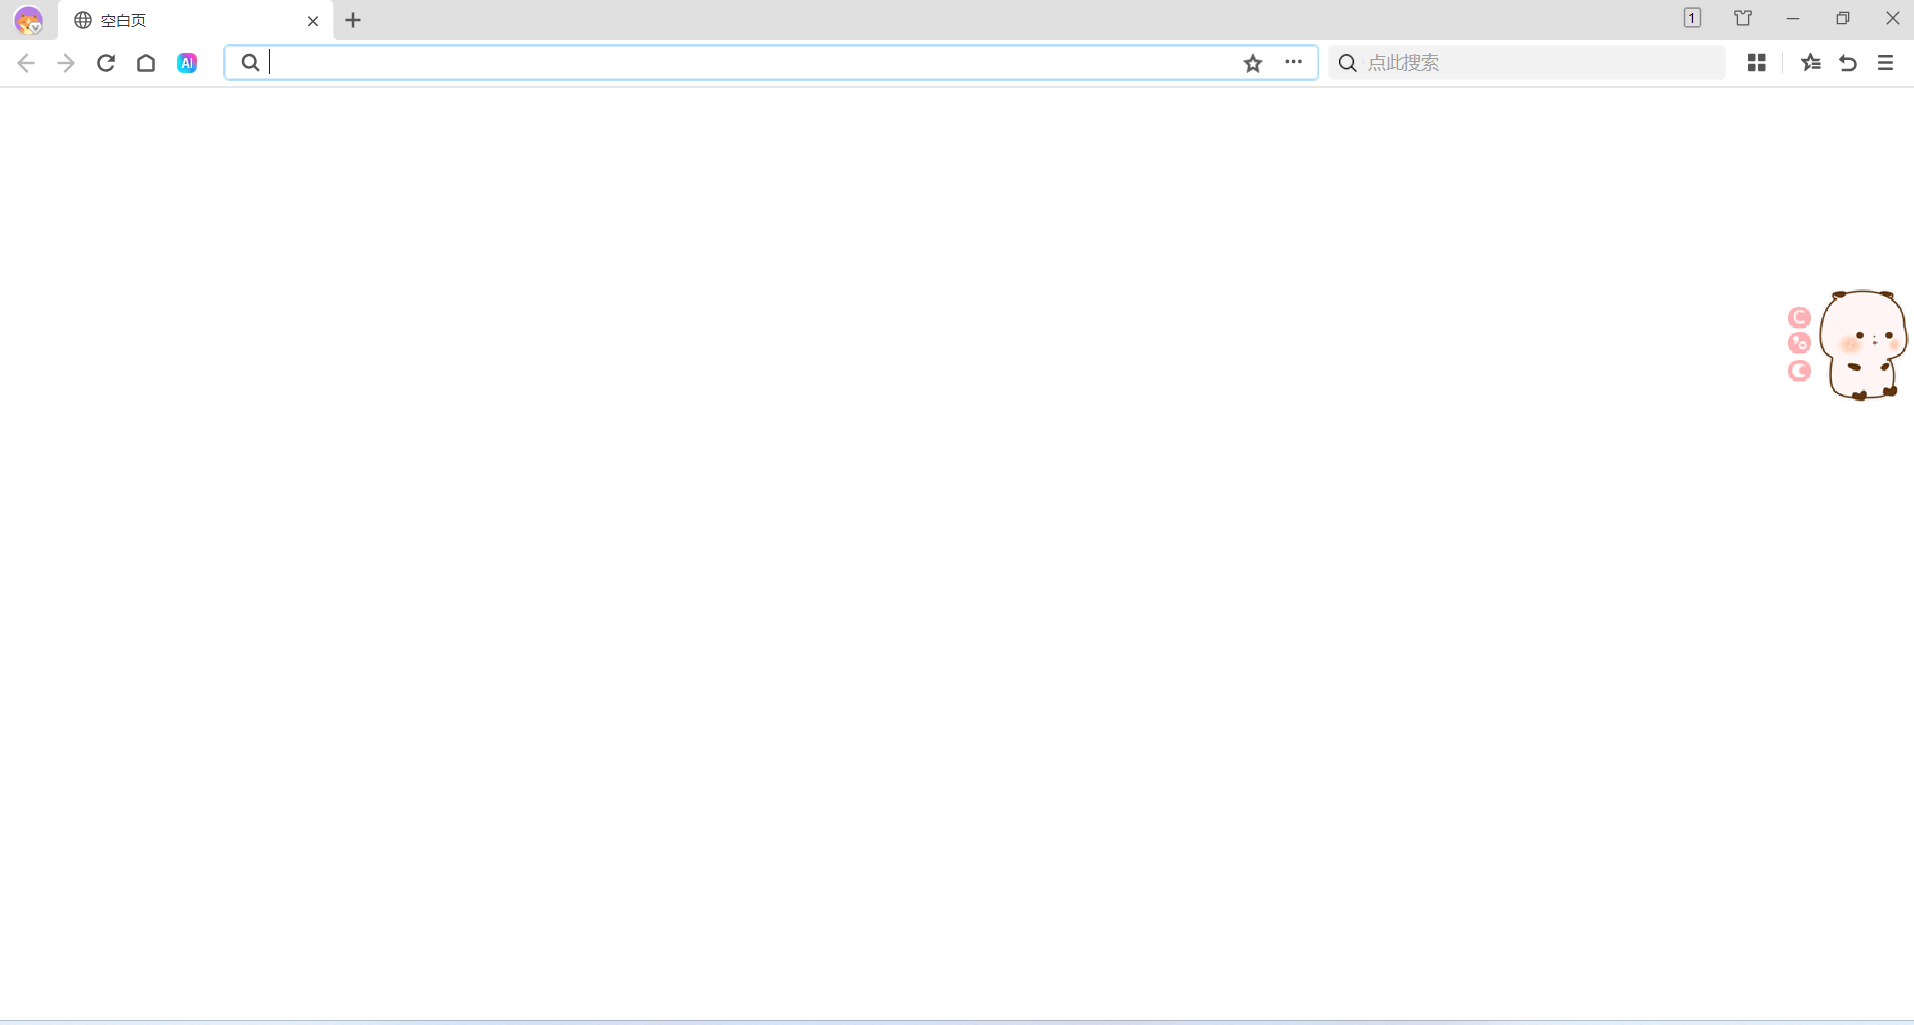1914x1025 pixels.
Task: Go back to the previous page
Action: (26, 63)
